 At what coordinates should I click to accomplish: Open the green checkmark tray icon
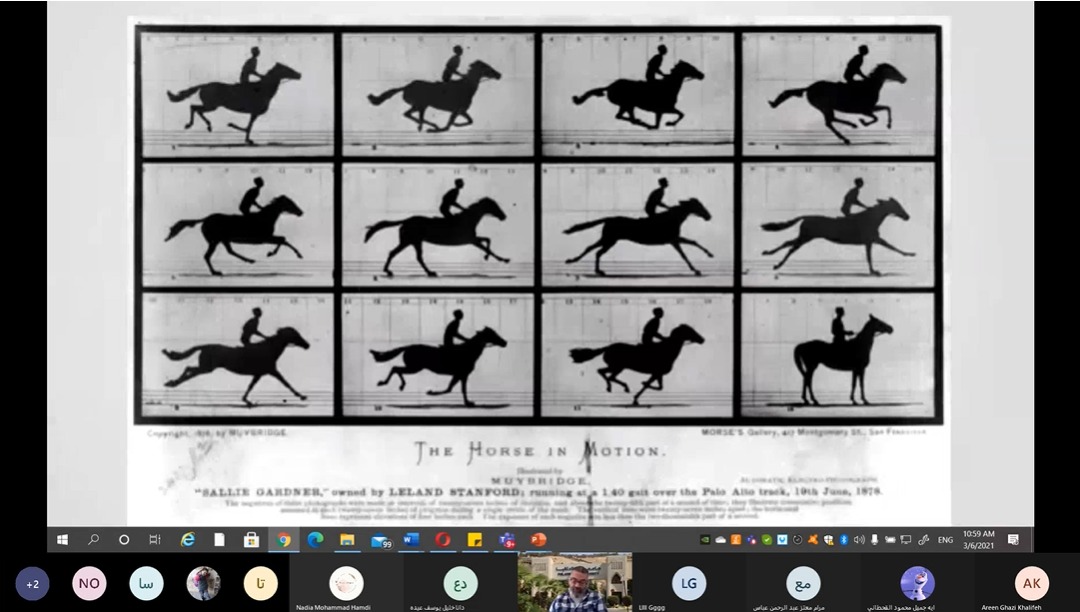click(767, 540)
